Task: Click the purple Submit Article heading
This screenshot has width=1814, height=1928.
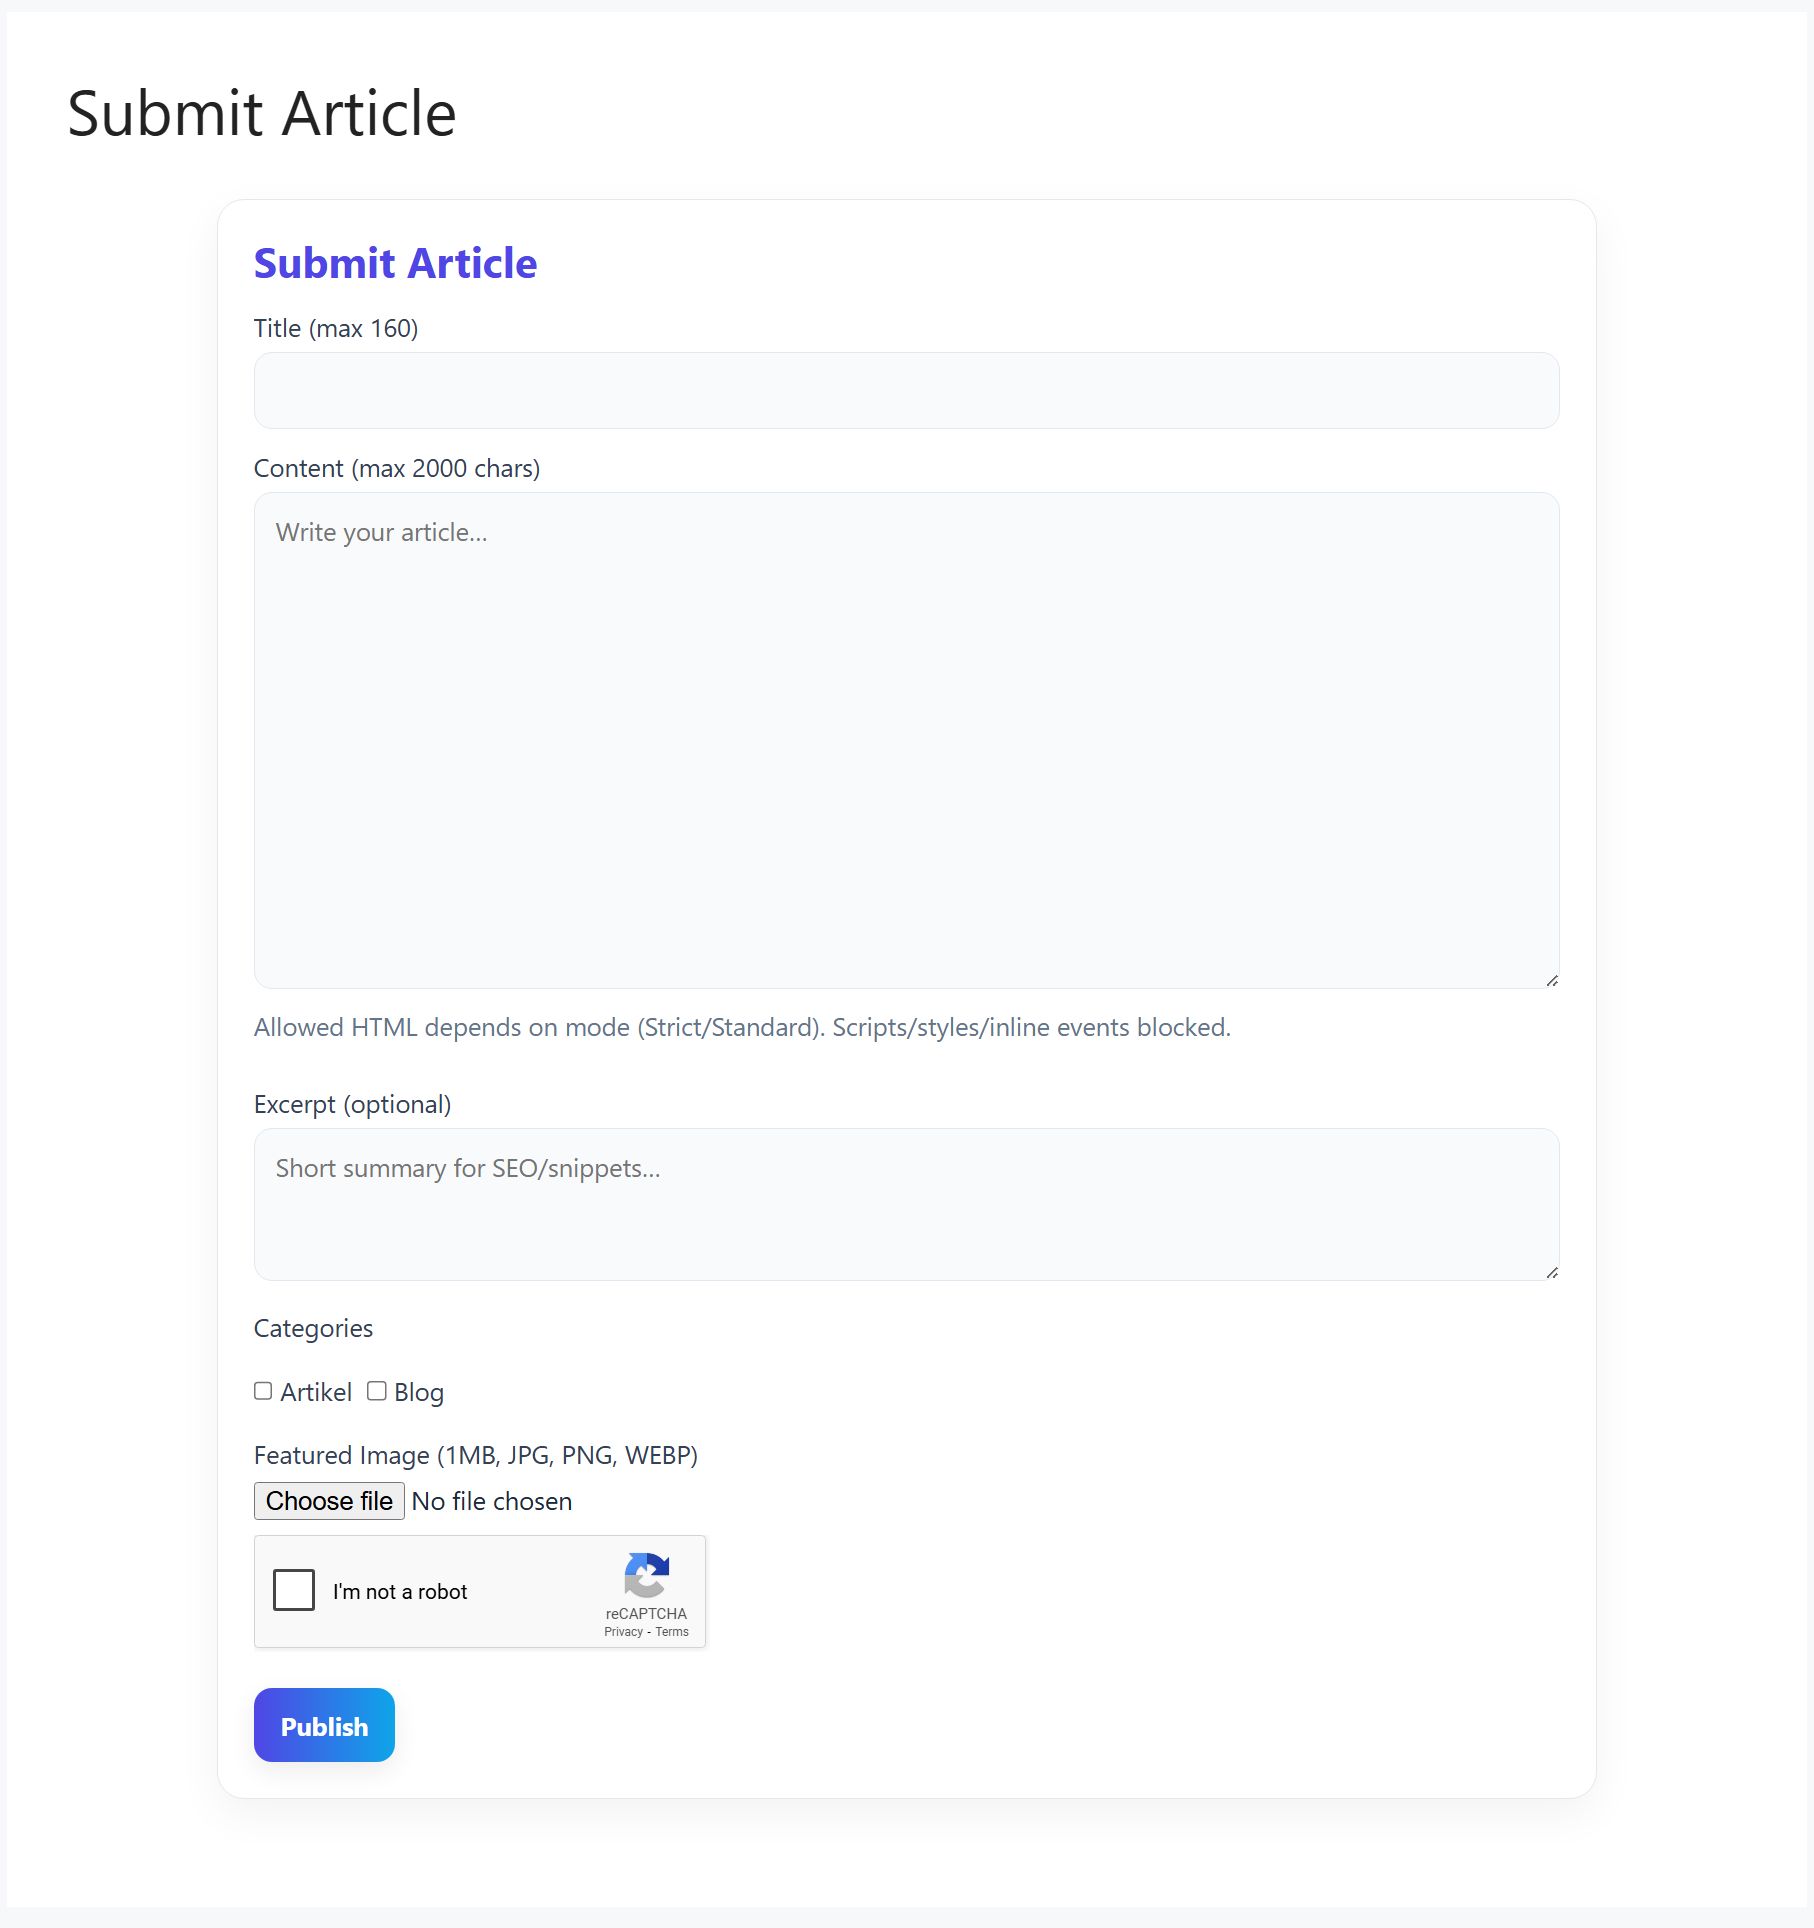Action: (x=395, y=263)
